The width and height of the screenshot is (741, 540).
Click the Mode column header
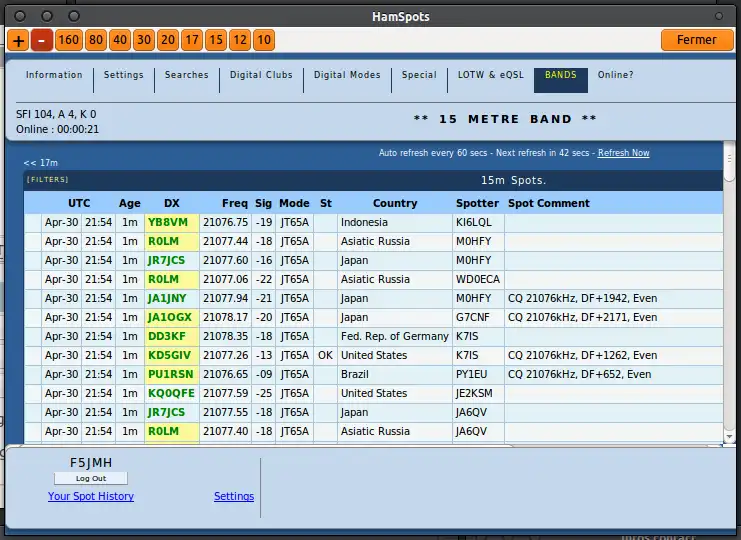tap(294, 204)
